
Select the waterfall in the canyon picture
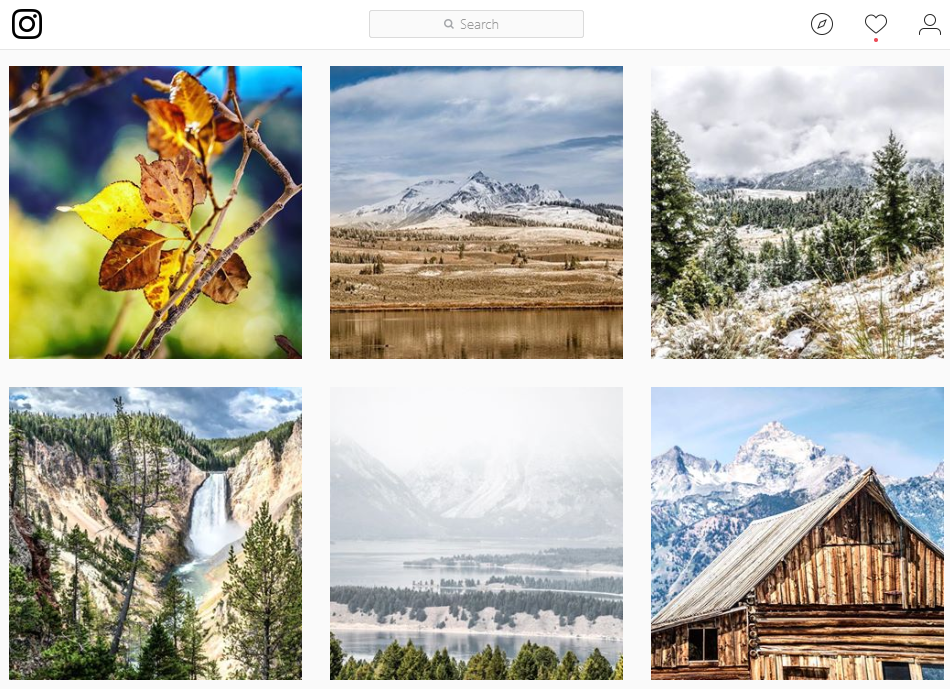(x=210, y=514)
